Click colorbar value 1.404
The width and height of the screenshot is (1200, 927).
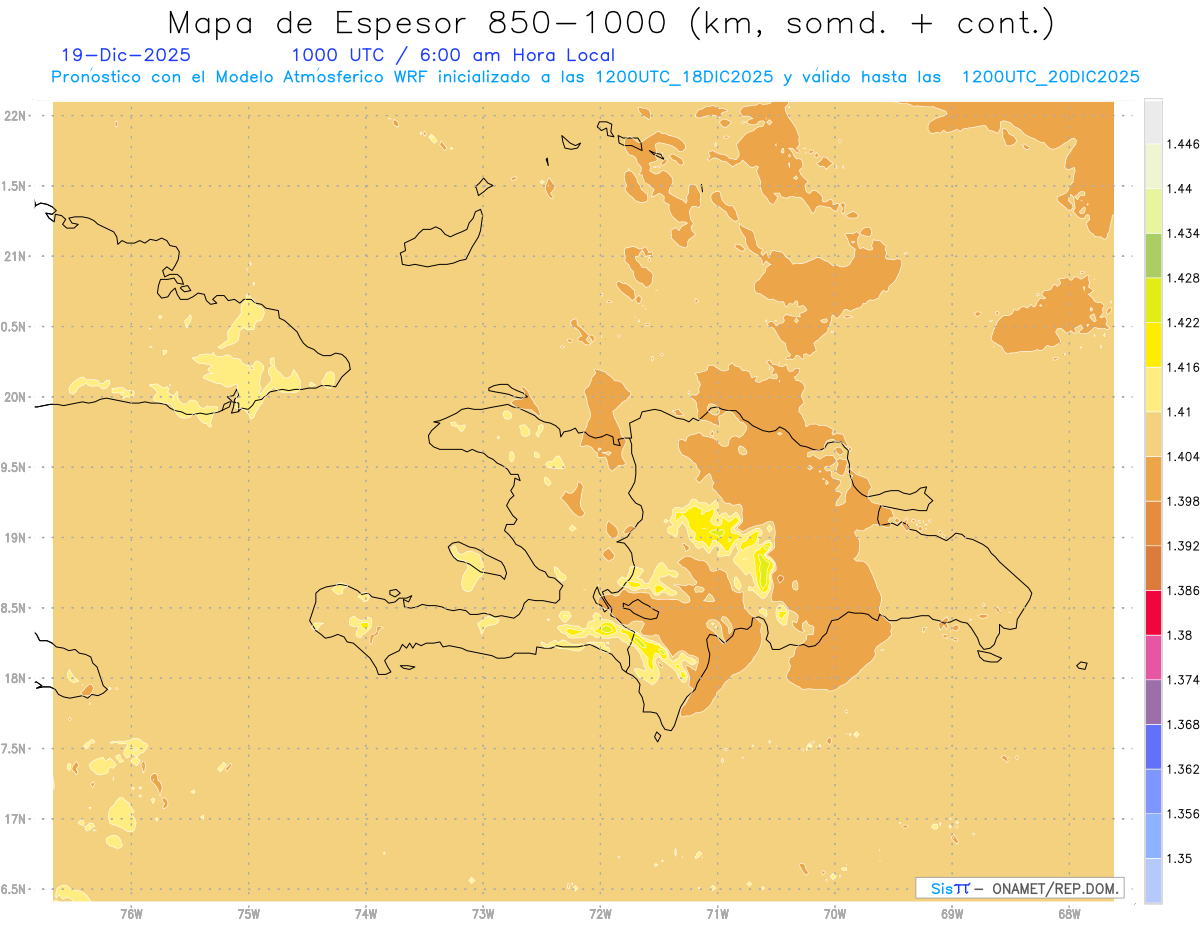[1183, 457]
